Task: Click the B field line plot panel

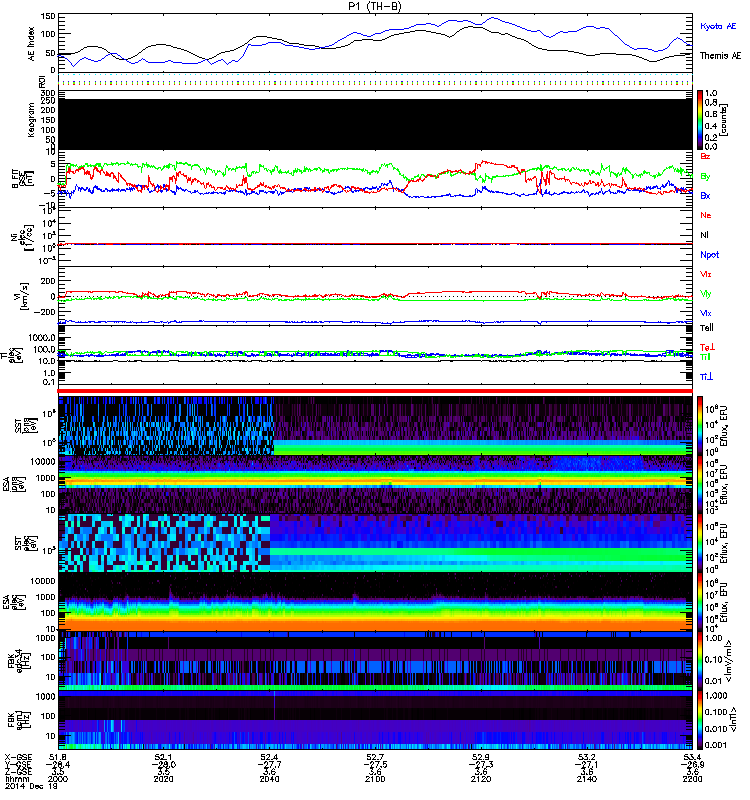Action: (376, 179)
